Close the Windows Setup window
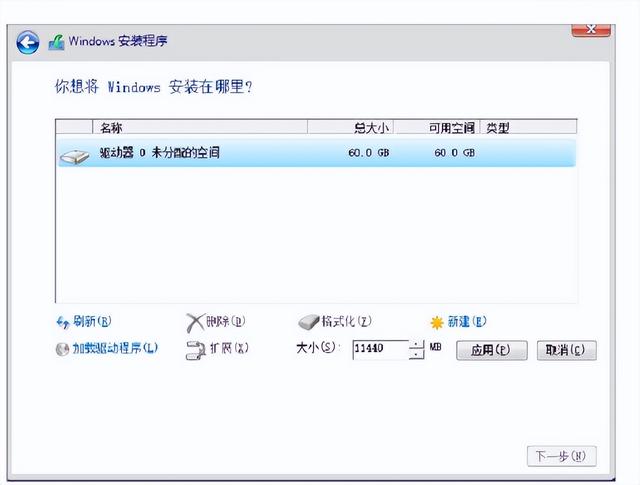 coord(591,30)
